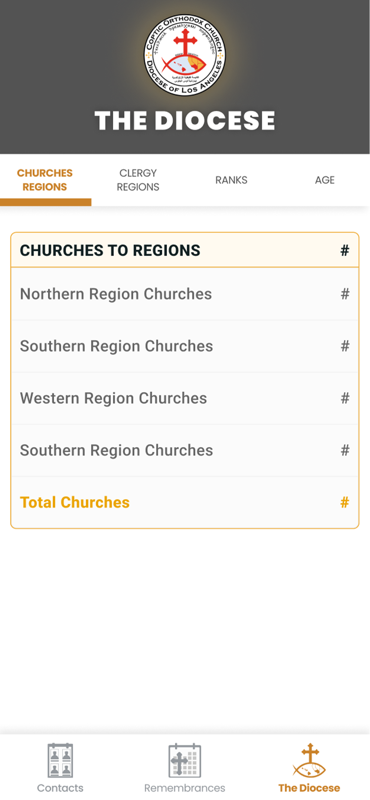Screen dimensions: 370x800
Task: Select the Southern Region Churches row above Total Churches
Action: click(185, 450)
